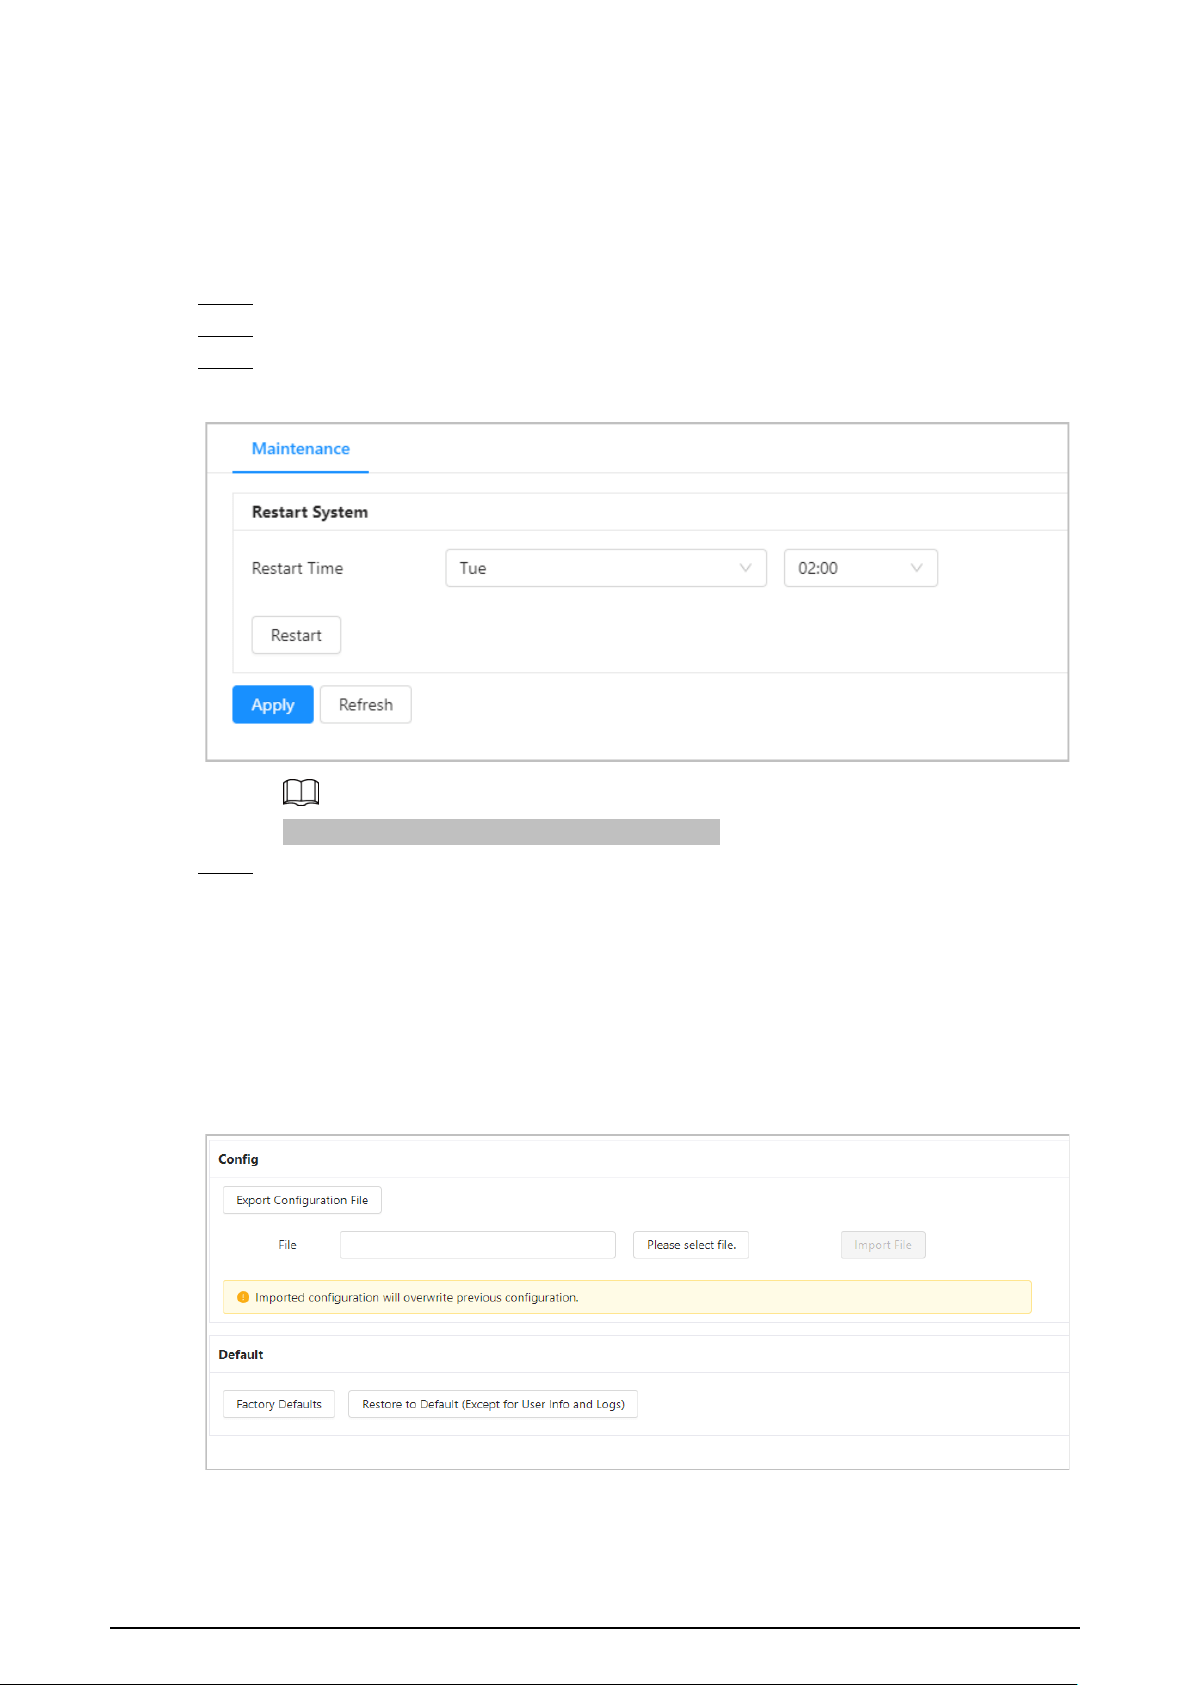This screenshot has height=1685, width=1192.
Task: Click the File label
Action: click(287, 1245)
